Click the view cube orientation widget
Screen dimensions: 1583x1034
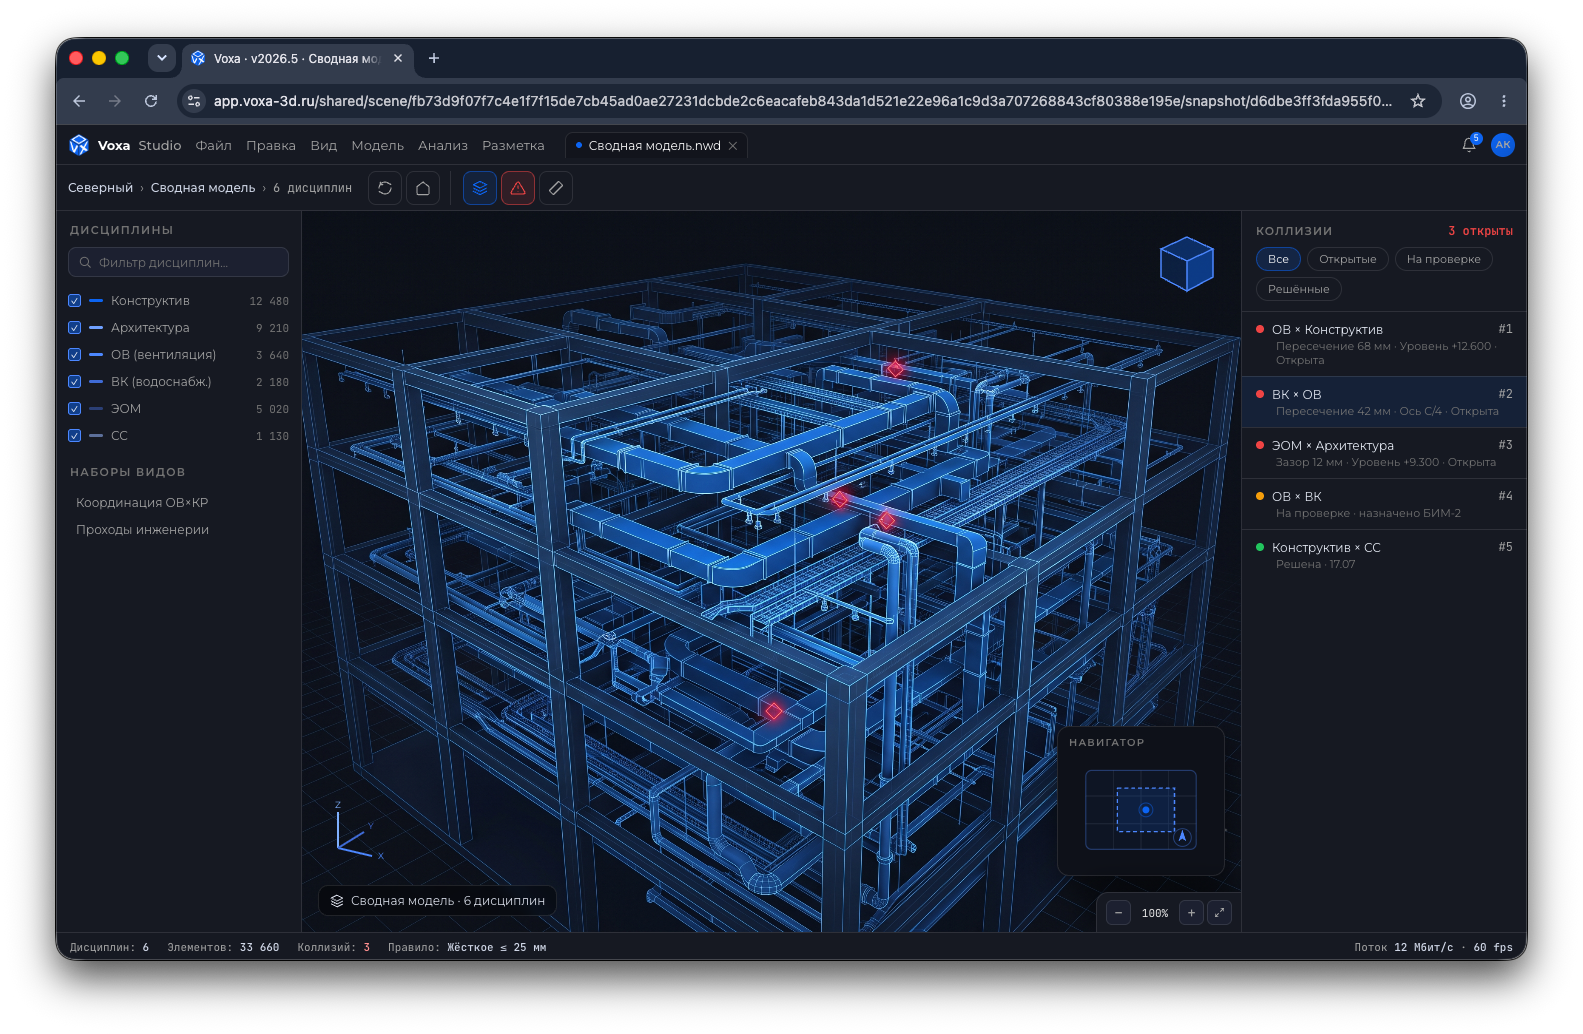(1186, 264)
